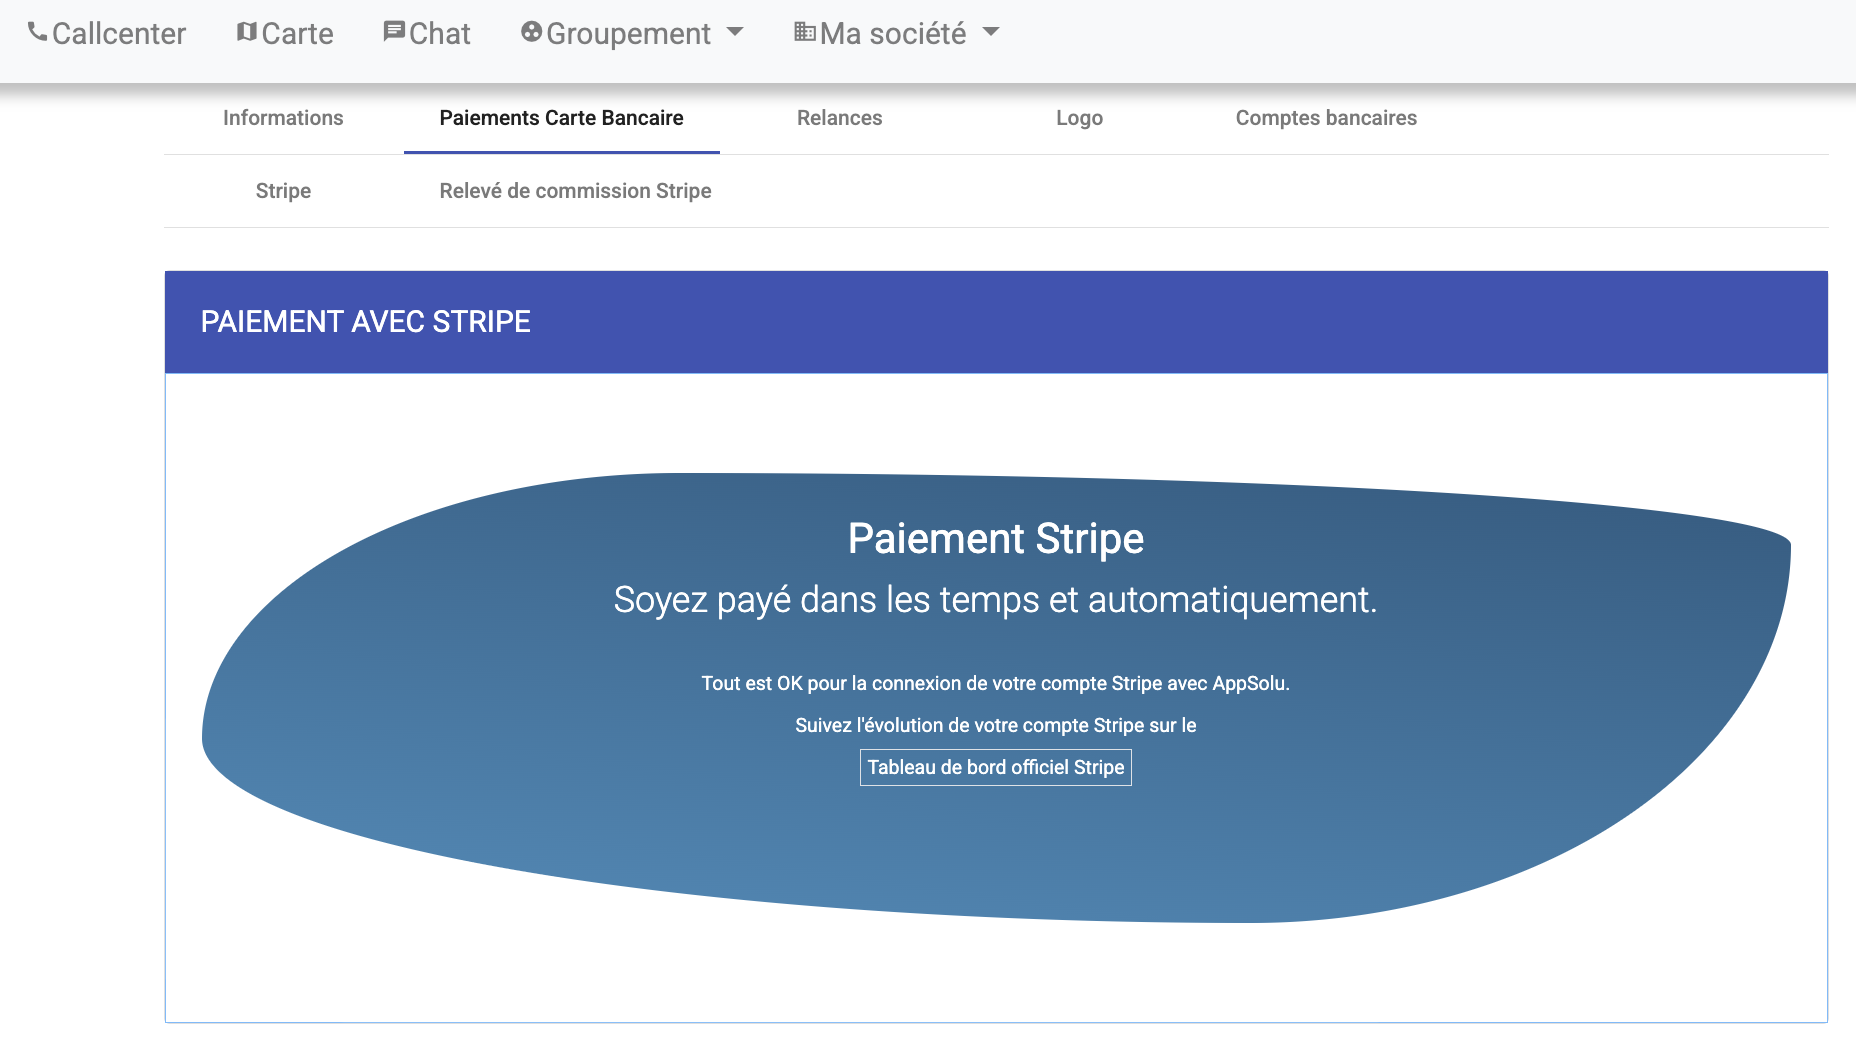
Task: Expand the Groupement dropdown arrow
Action: point(735,32)
